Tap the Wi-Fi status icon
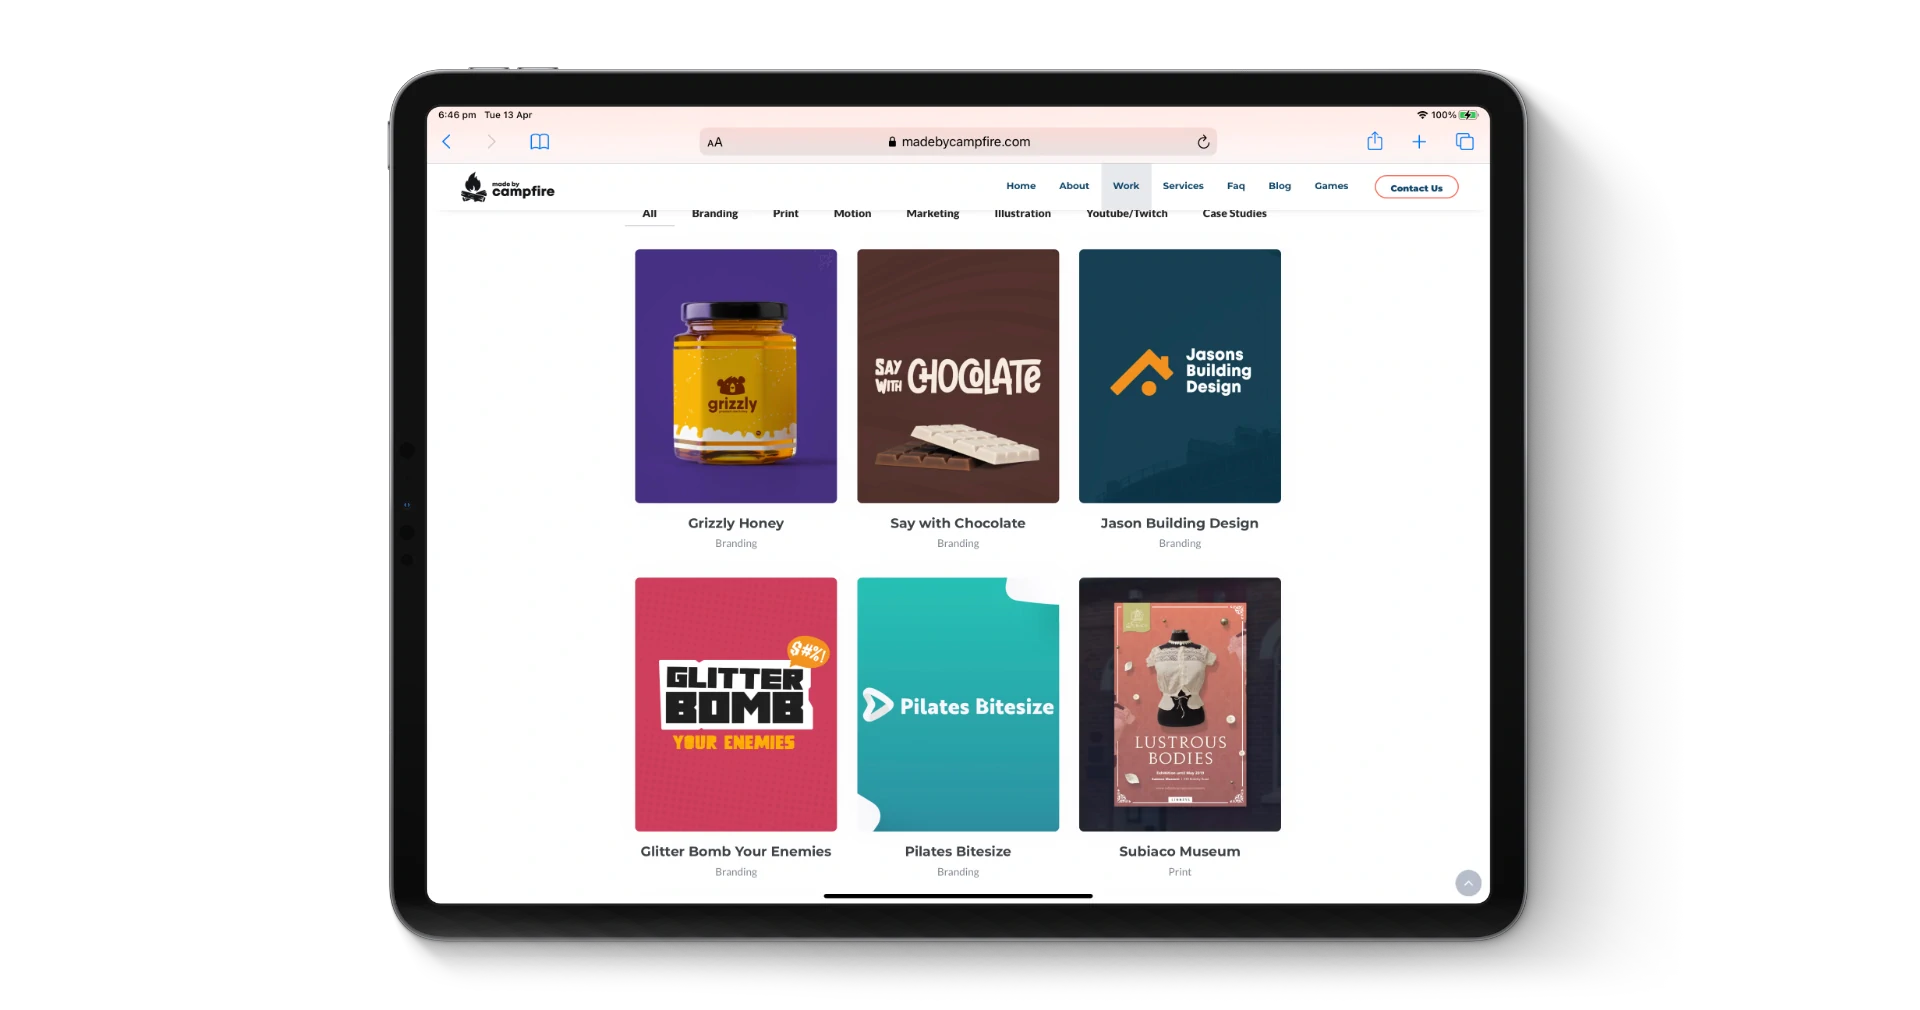 (x=1422, y=115)
